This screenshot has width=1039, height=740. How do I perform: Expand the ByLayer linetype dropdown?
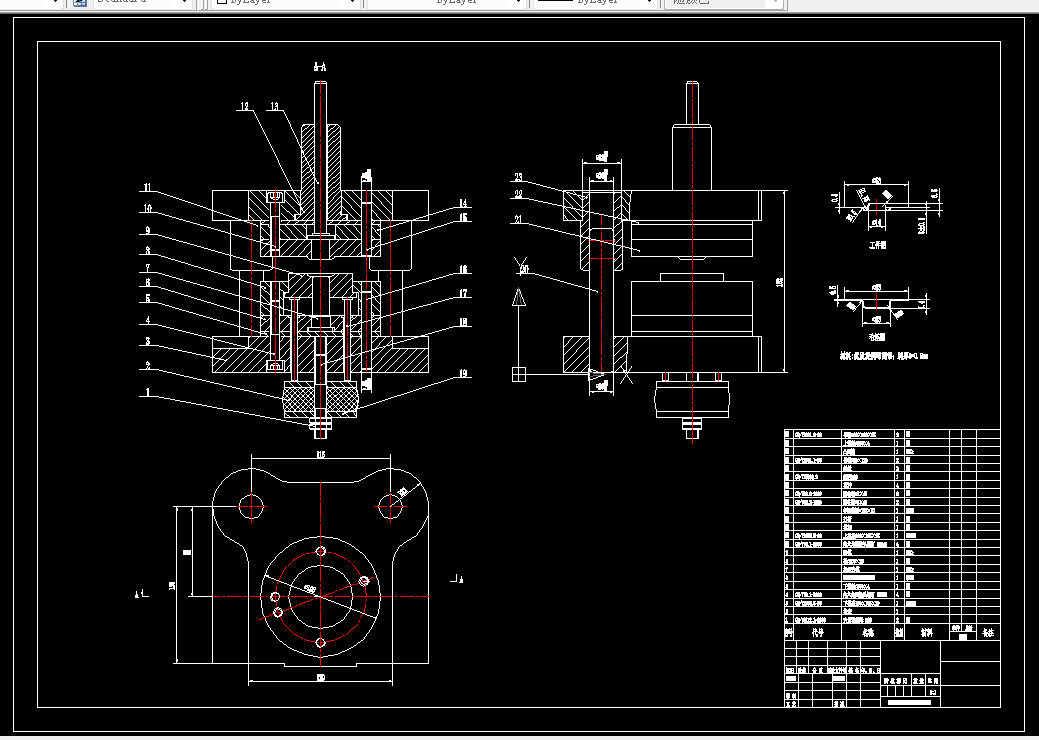(x=518, y=3)
